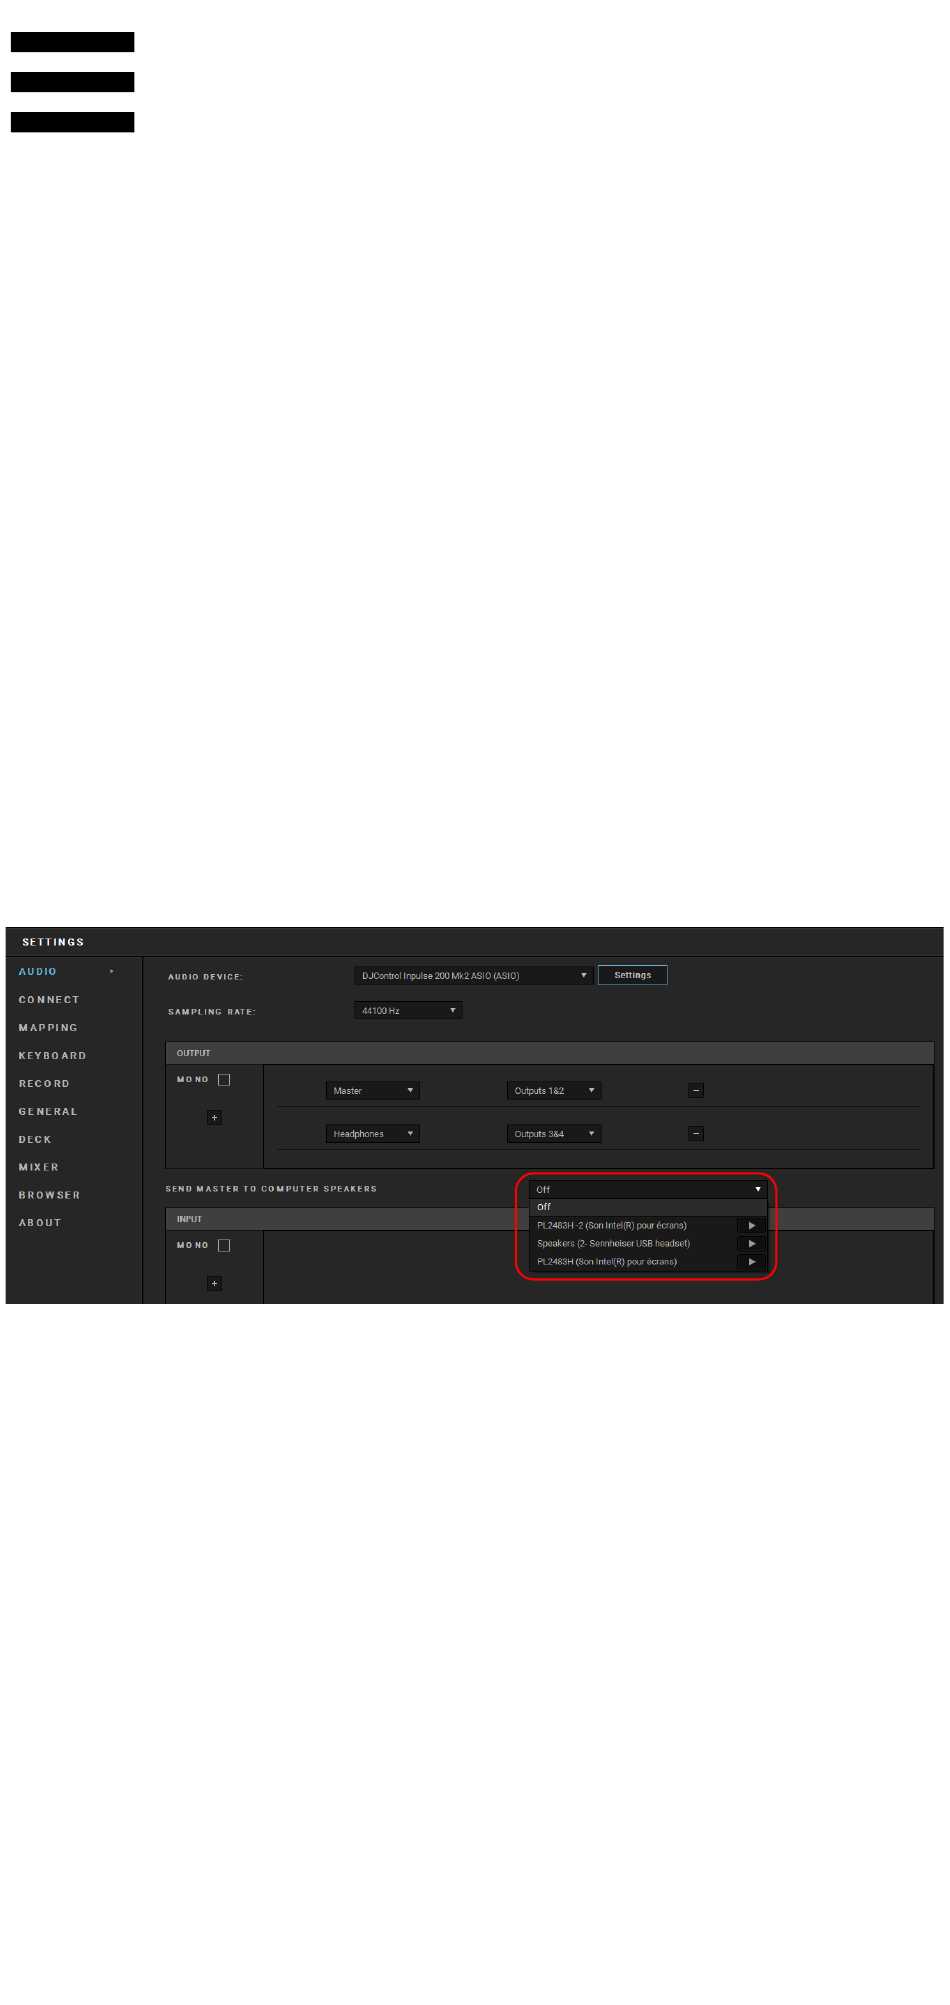Choose Speakers (2- Sennheiser USB headset) option
This screenshot has height=2005, width=950.
pos(614,1244)
